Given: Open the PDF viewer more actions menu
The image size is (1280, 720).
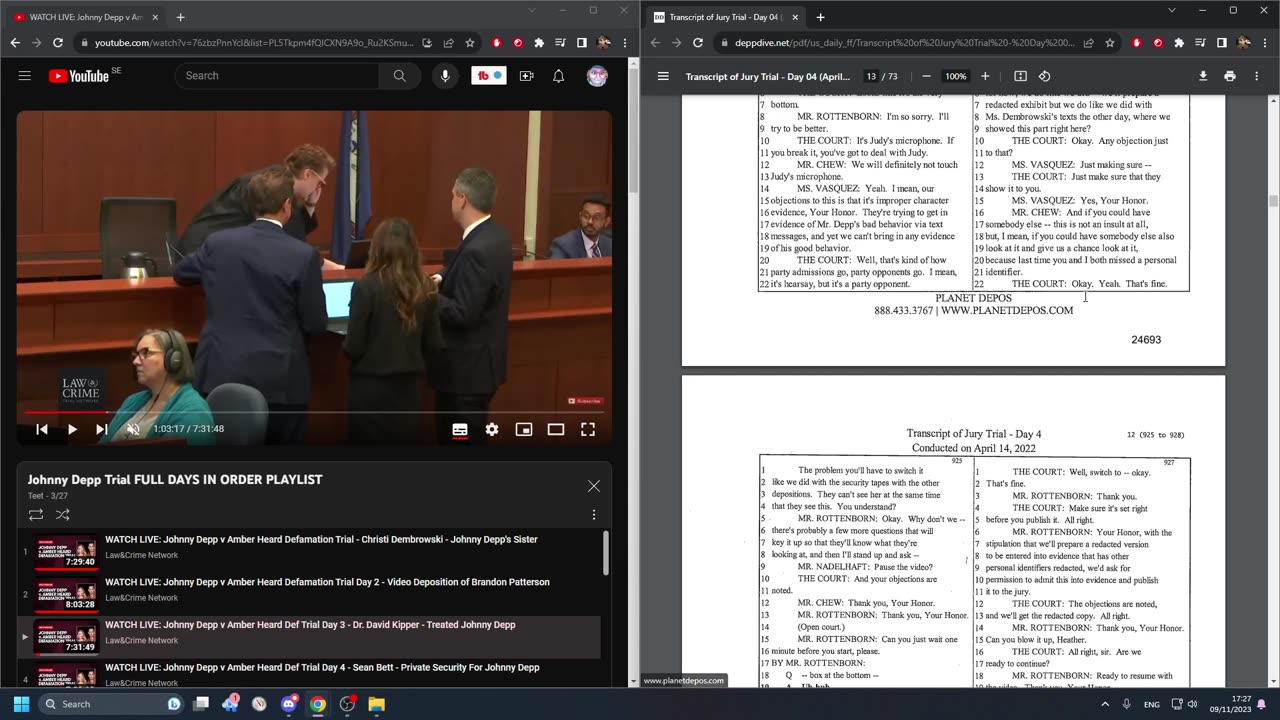Looking at the screenshot, I should point(1256,76).
